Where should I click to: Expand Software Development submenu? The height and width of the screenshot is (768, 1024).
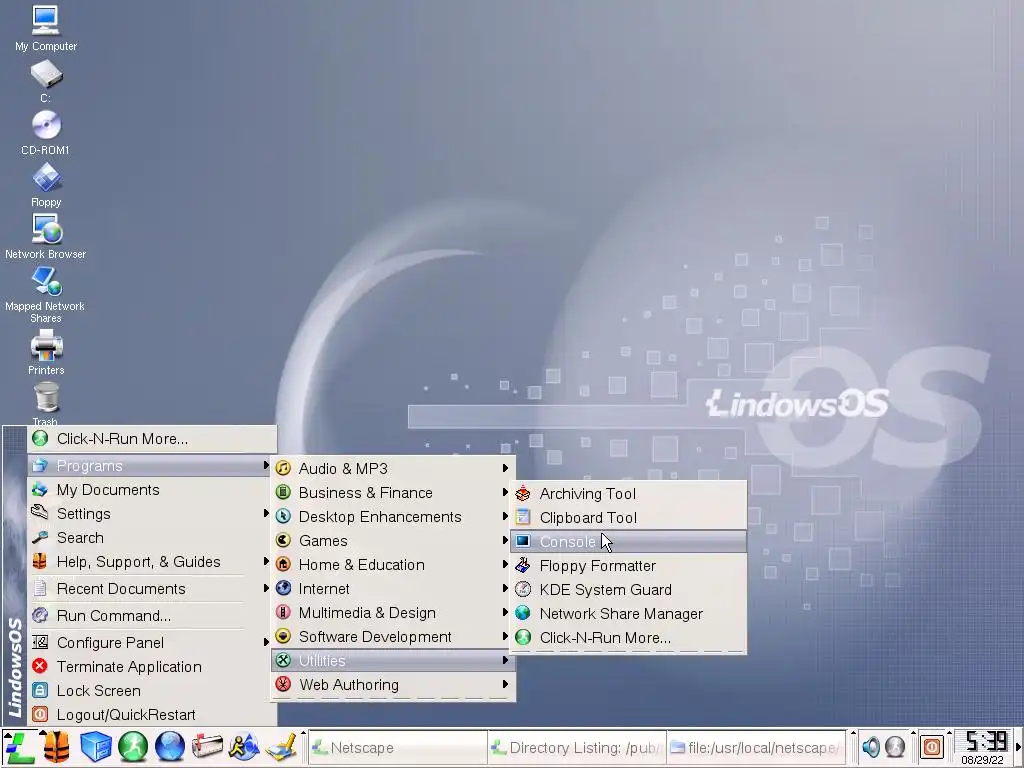tap(393, 637)
